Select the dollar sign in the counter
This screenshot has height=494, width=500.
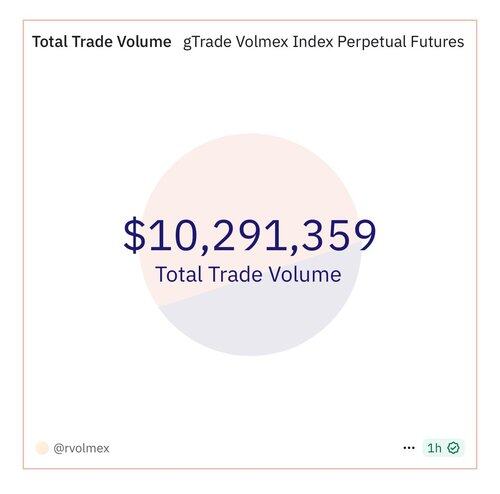click(x=135, y=235)
